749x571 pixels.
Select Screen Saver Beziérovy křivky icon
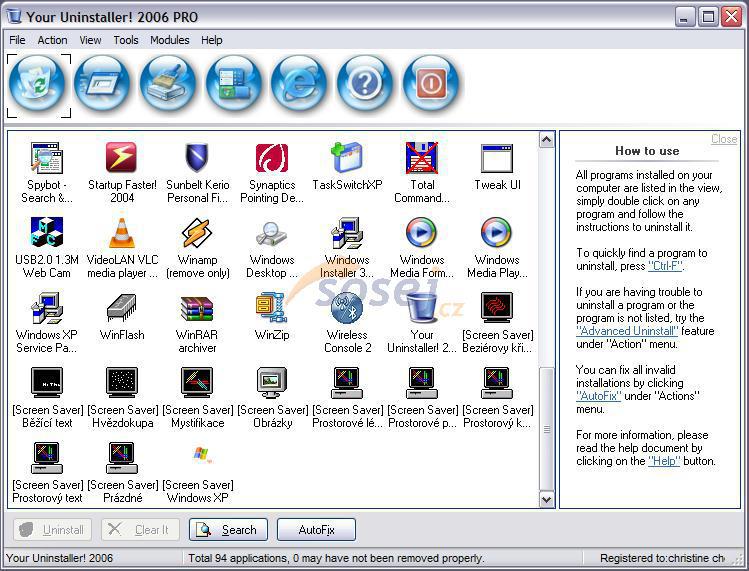pos(497,308)
